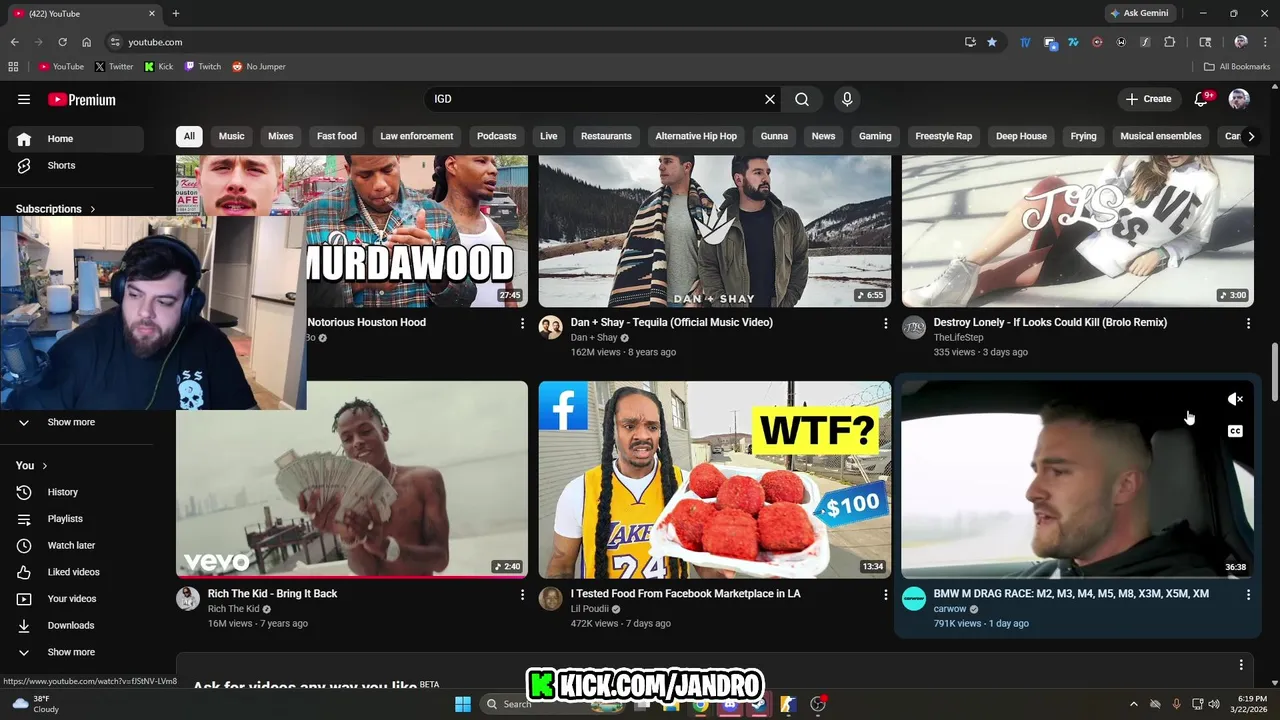The image size is (1280, 720).
Task: Advance the filter chips with right arrow
Action: tap(1250, 136)
